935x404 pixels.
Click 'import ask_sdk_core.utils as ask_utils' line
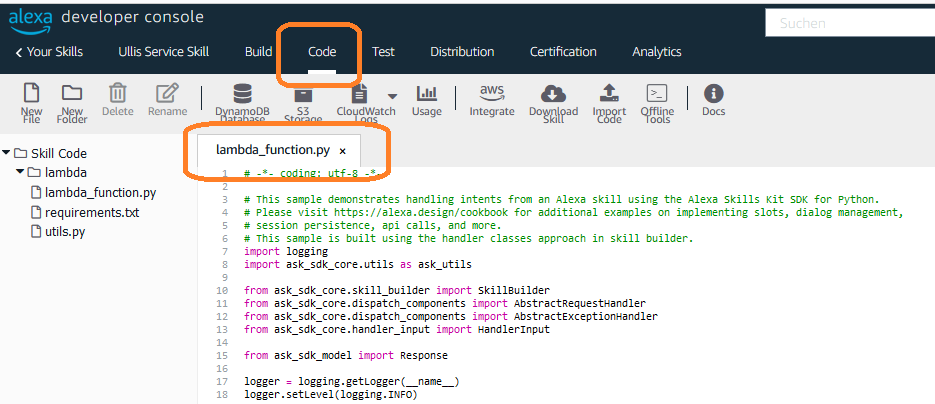pyautogui.click(x=358, y=265)
